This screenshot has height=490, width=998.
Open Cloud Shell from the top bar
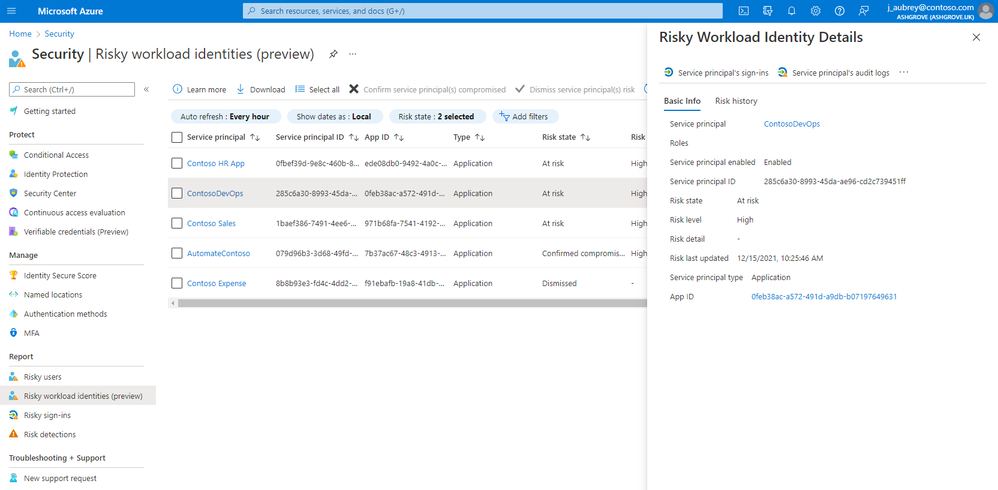(743, 11)
